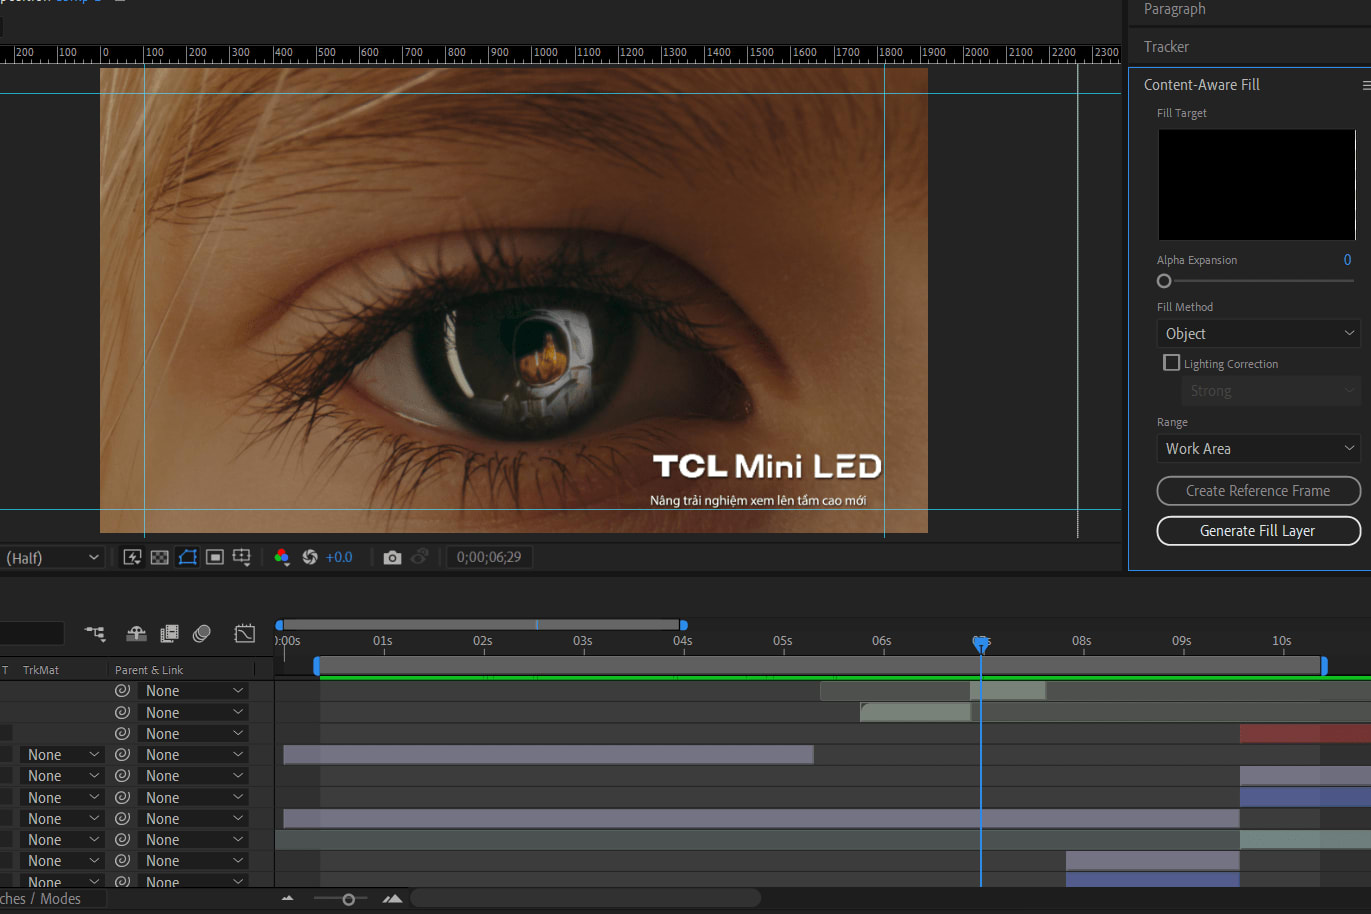Open the Paragraph panel tab
The image size is (1371, 914).
(1174, 9)
